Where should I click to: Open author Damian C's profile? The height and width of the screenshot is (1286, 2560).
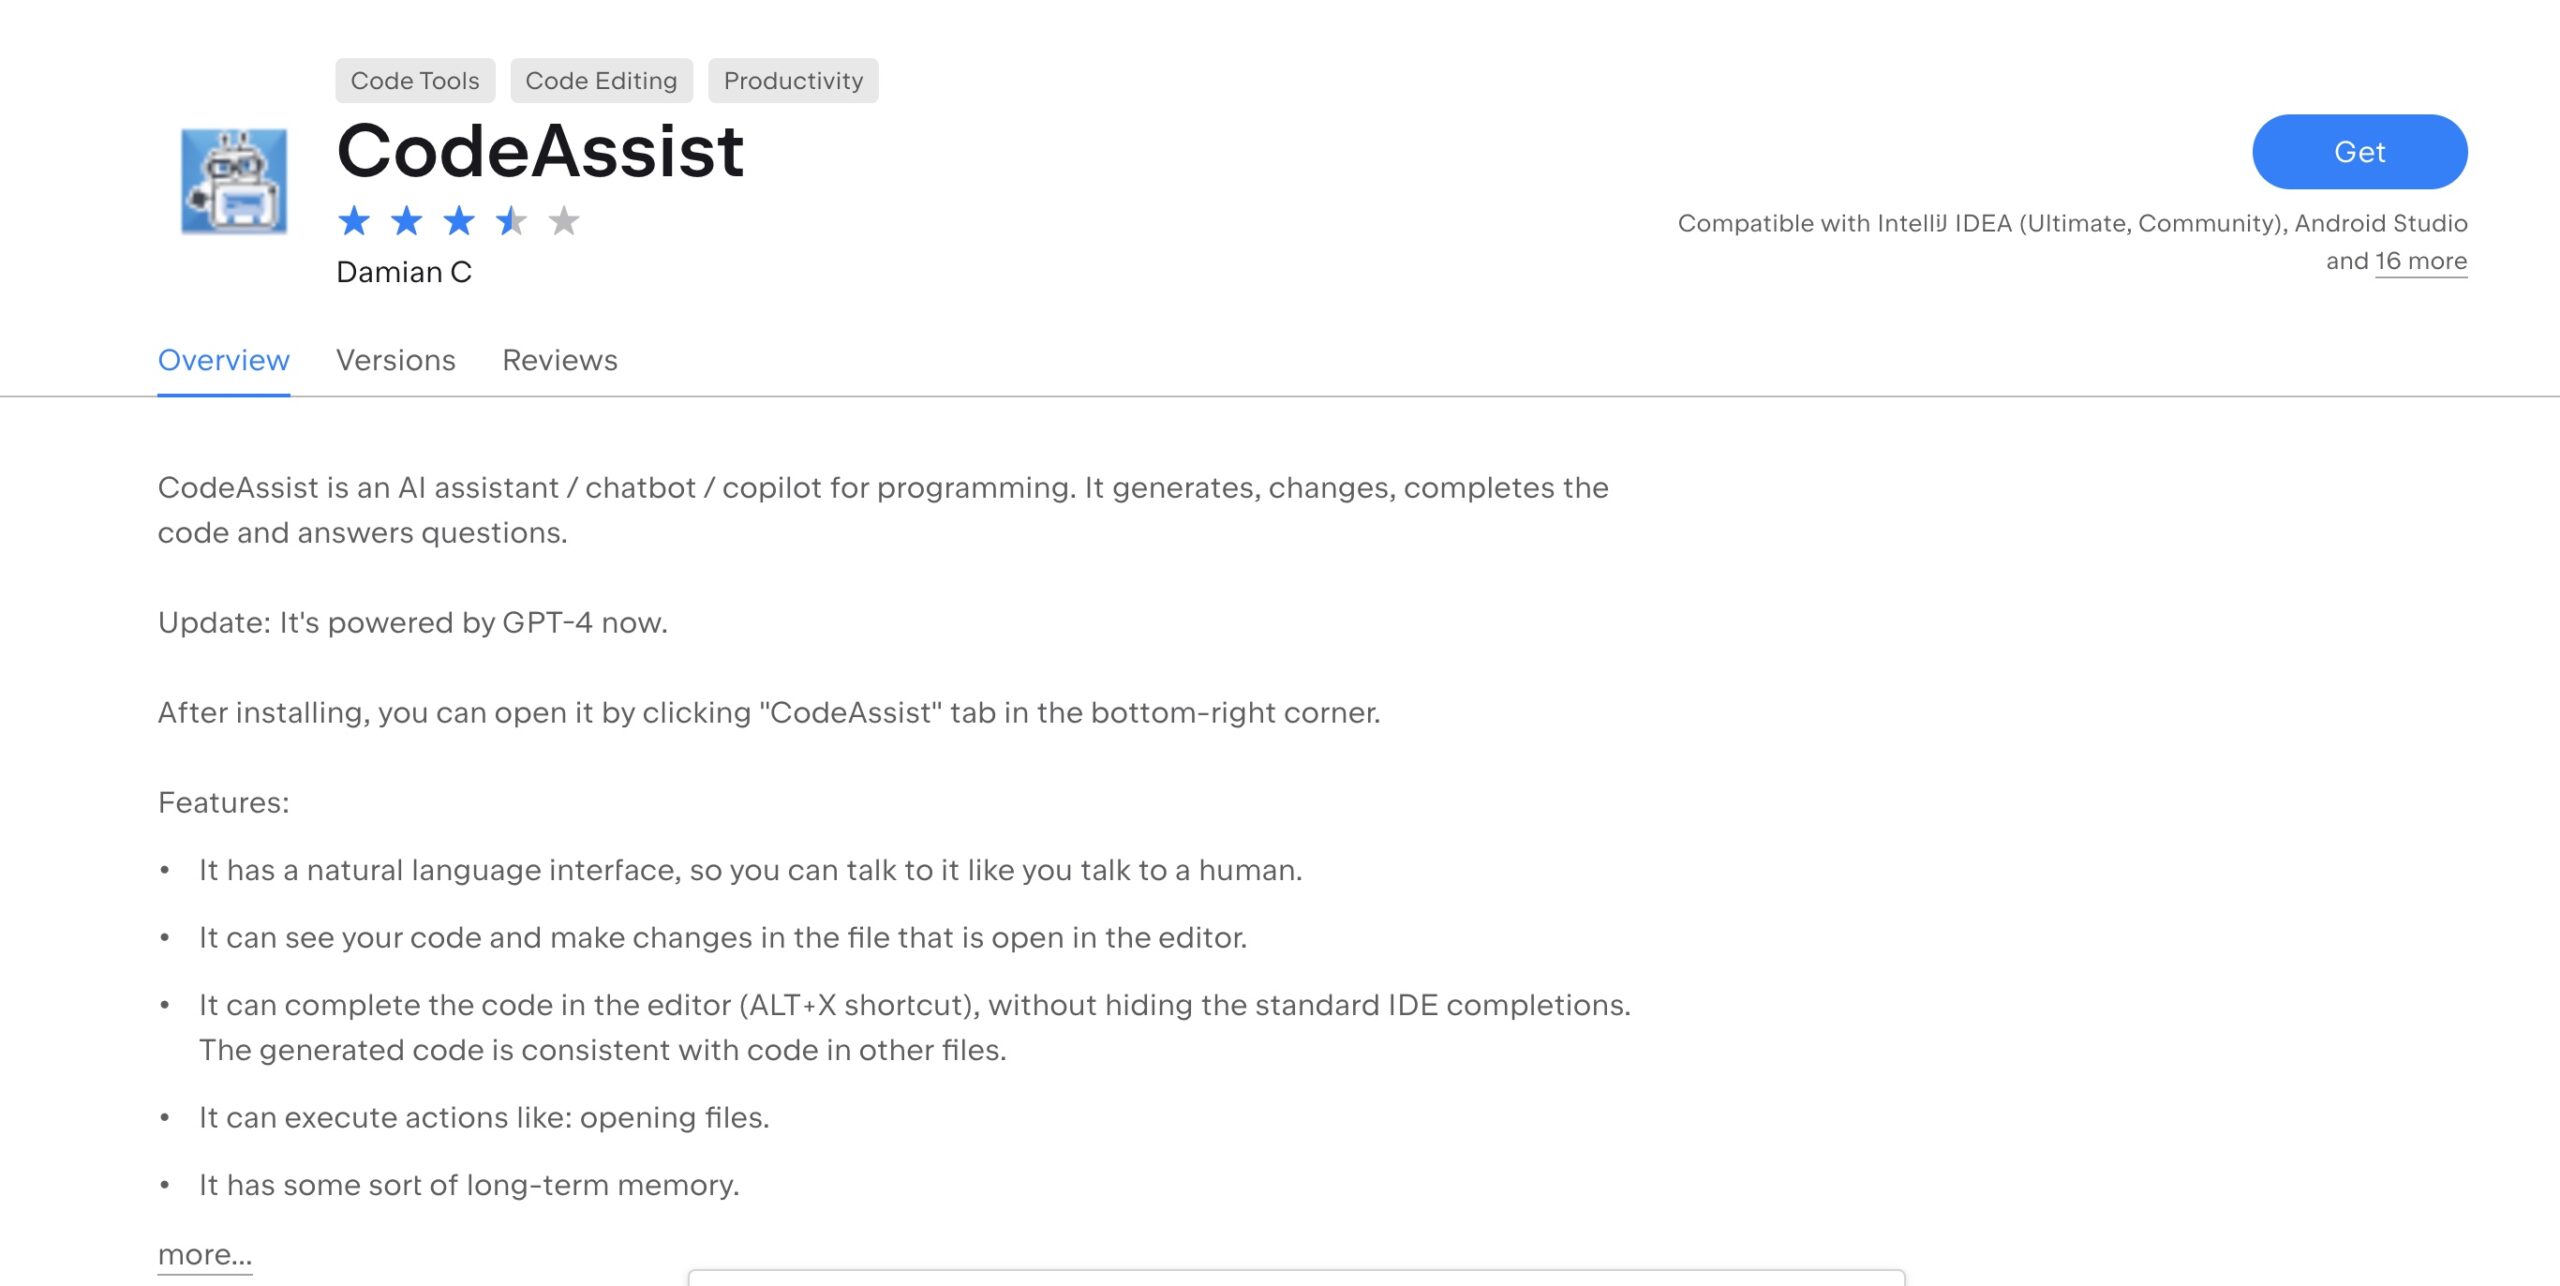click(x=404, y=272)
